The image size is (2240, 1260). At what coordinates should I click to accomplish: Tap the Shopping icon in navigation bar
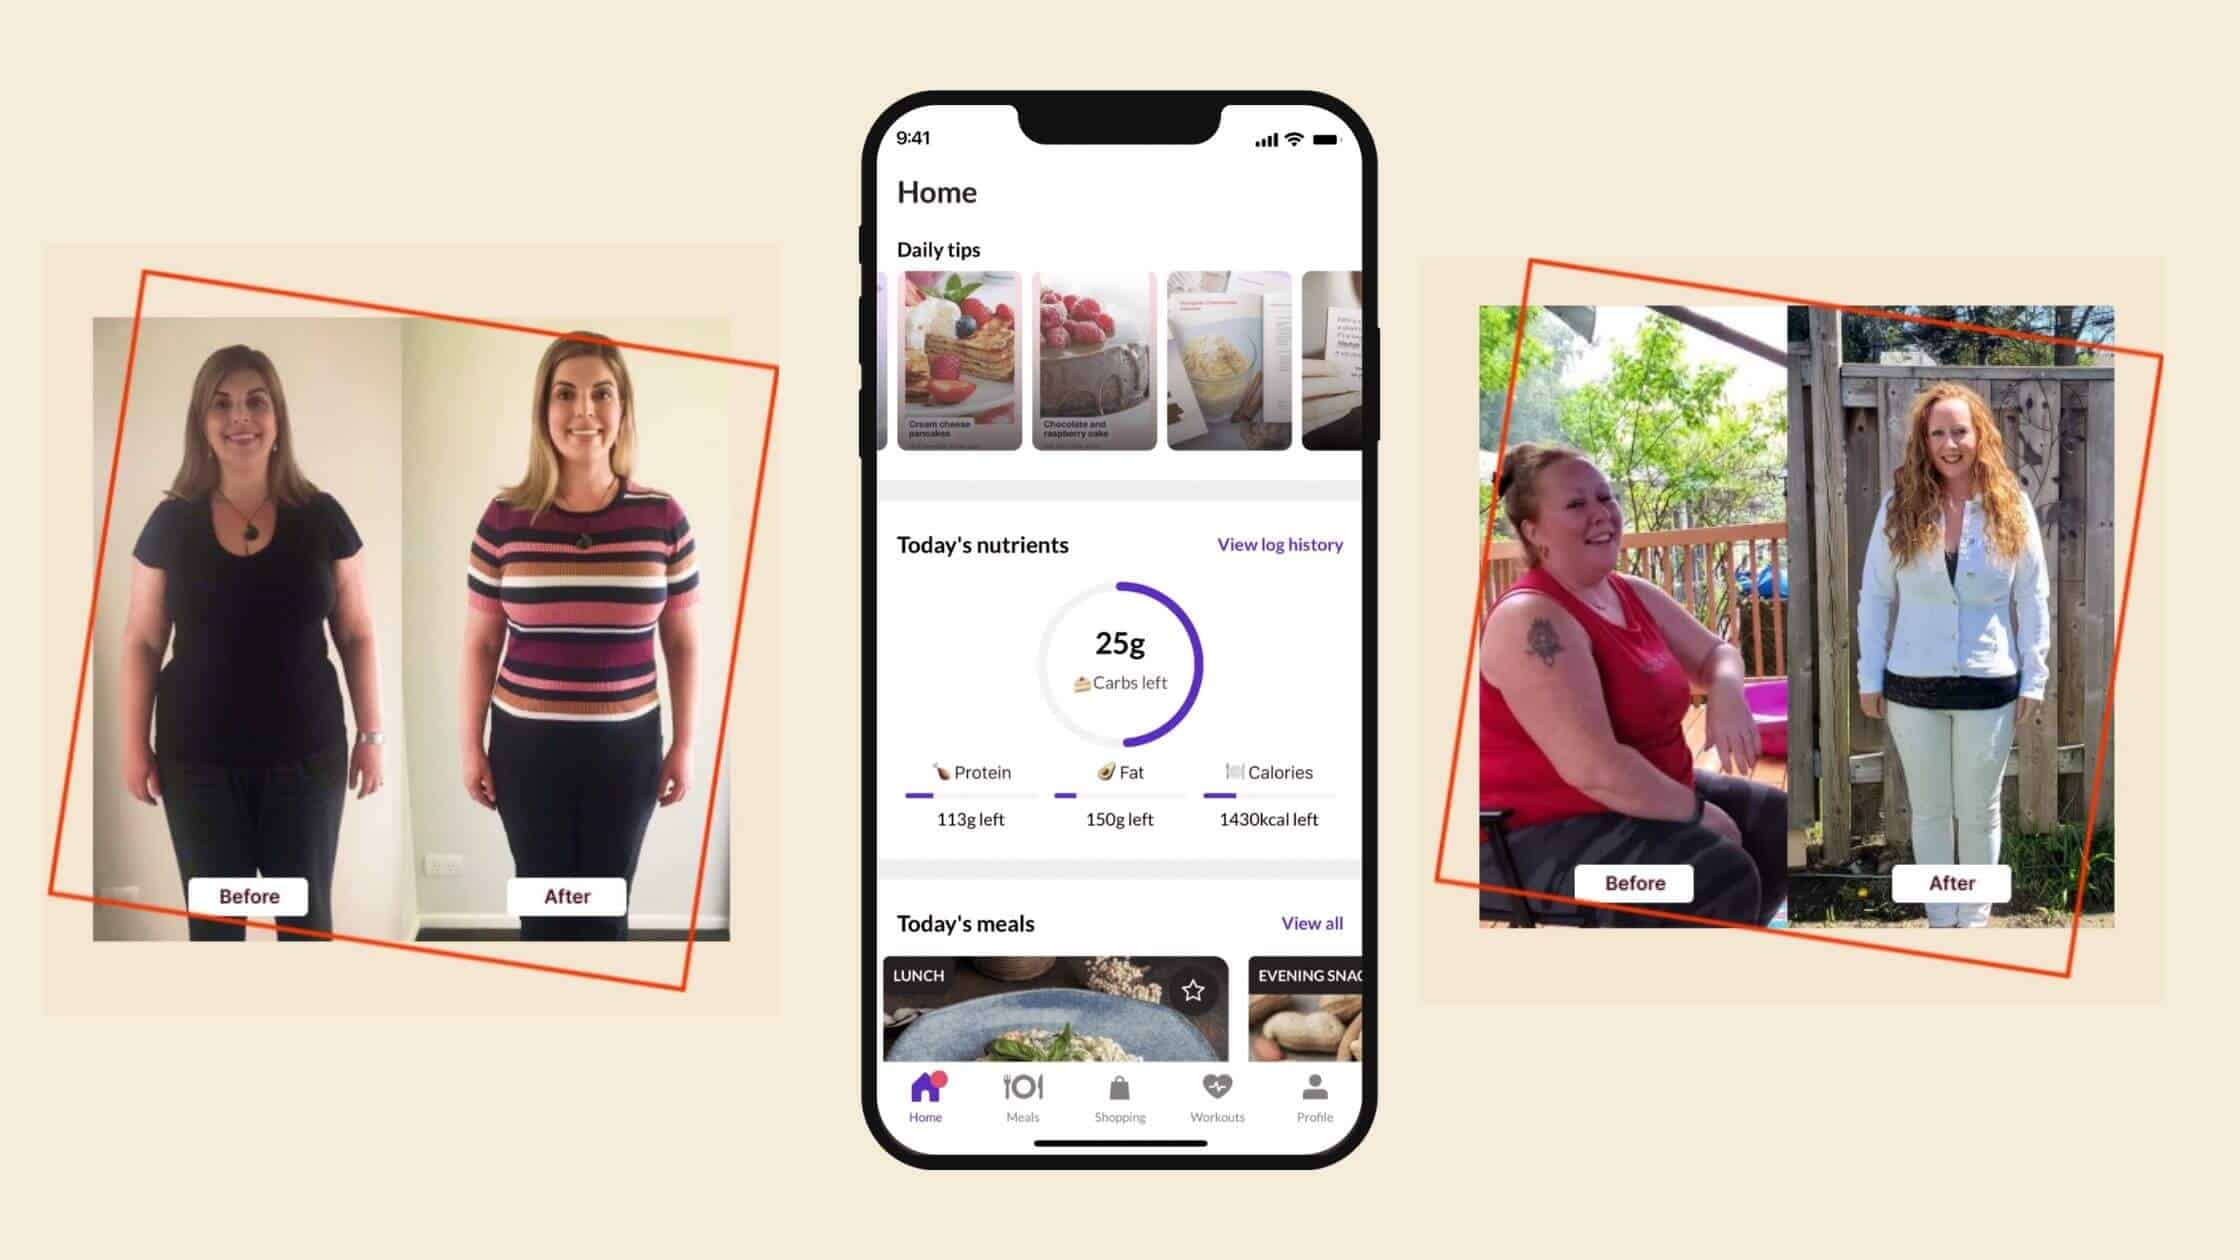pyautogui.click(x=1117, y=1095)
